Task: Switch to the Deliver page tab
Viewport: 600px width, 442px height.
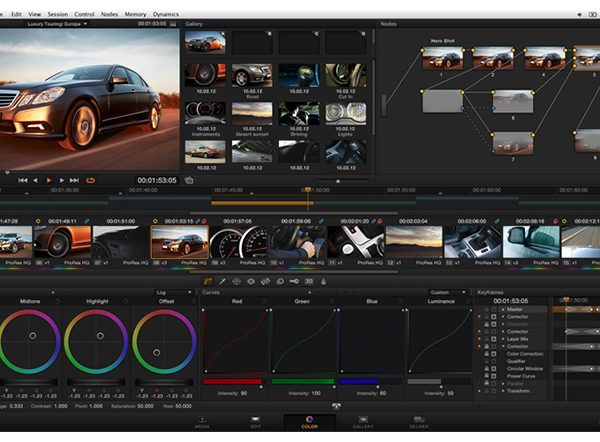Action: tap(419, 422)
